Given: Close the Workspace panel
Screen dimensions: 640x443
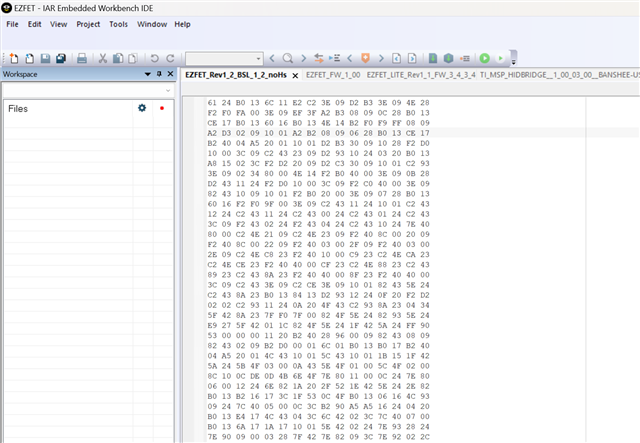Looking at the screenshot, I should click(171, 74).
